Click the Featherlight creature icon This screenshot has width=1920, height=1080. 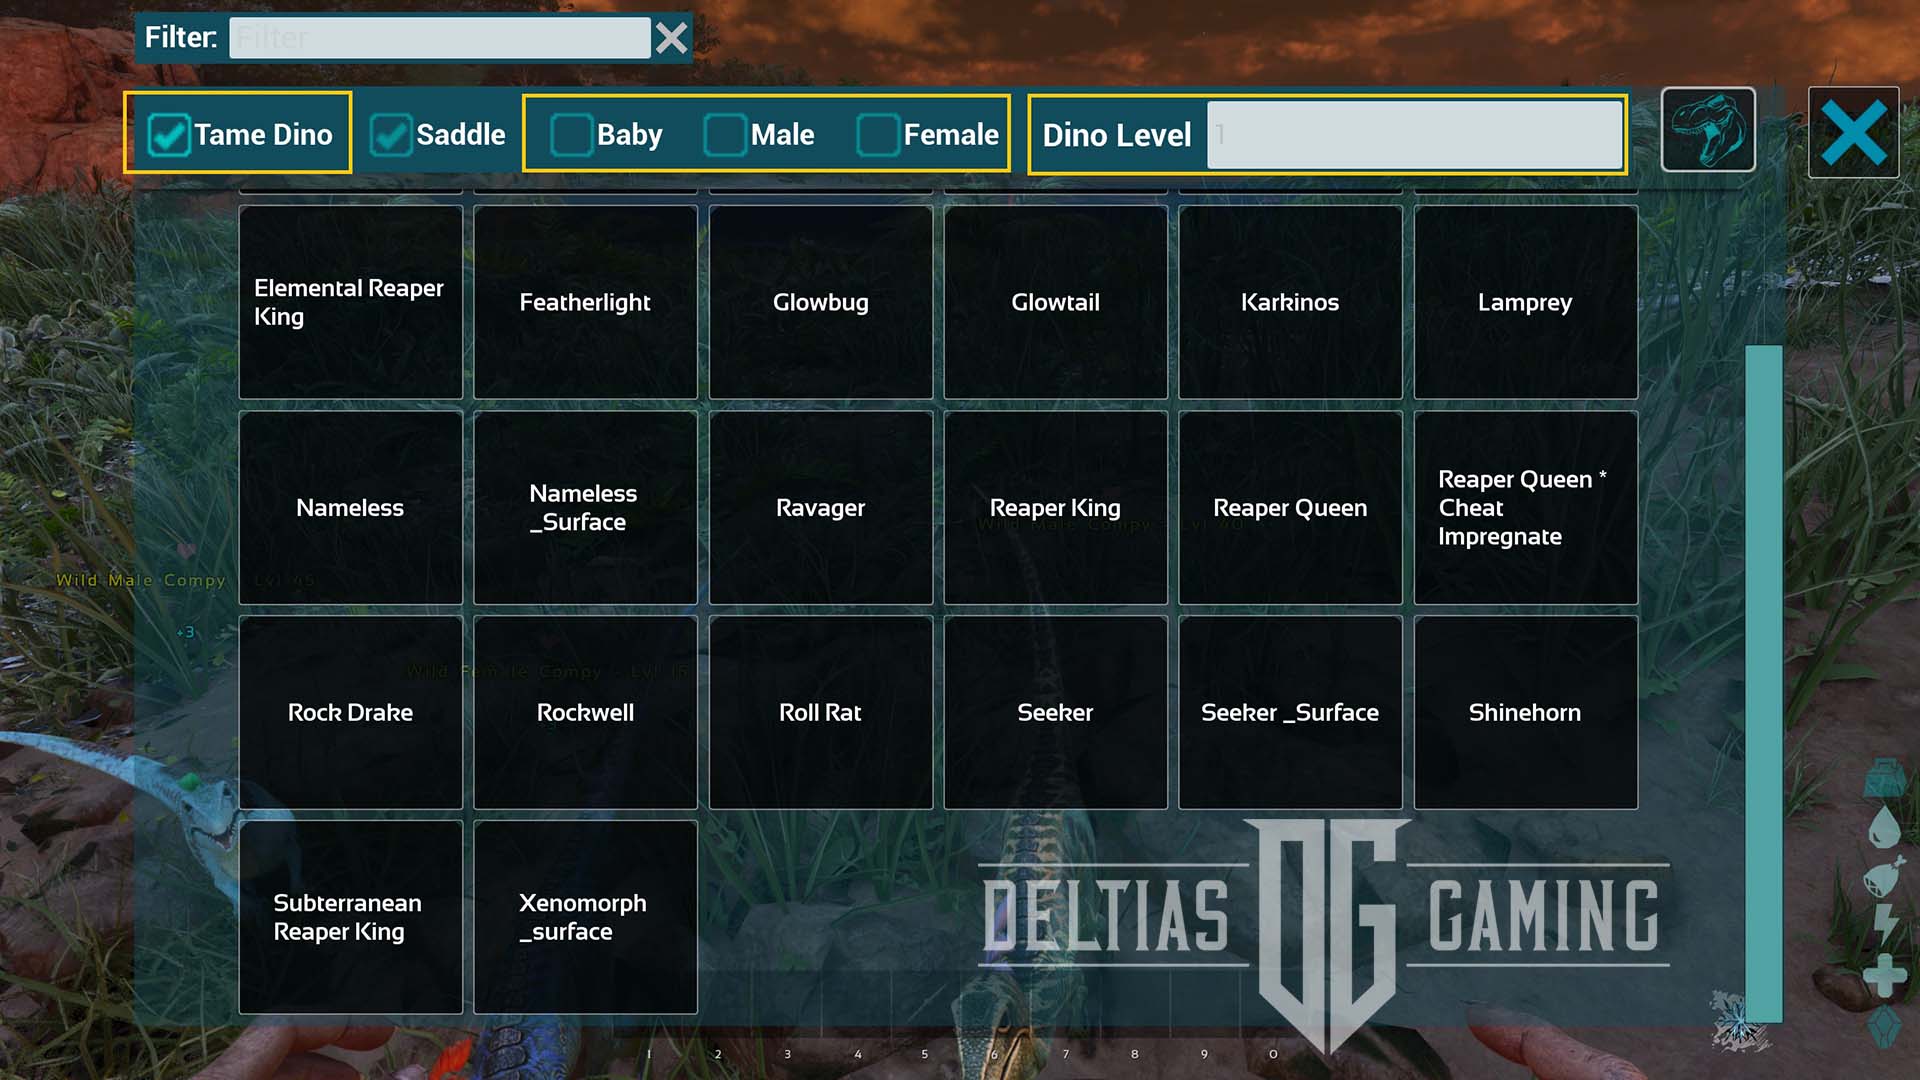click(x=585, y=302)
